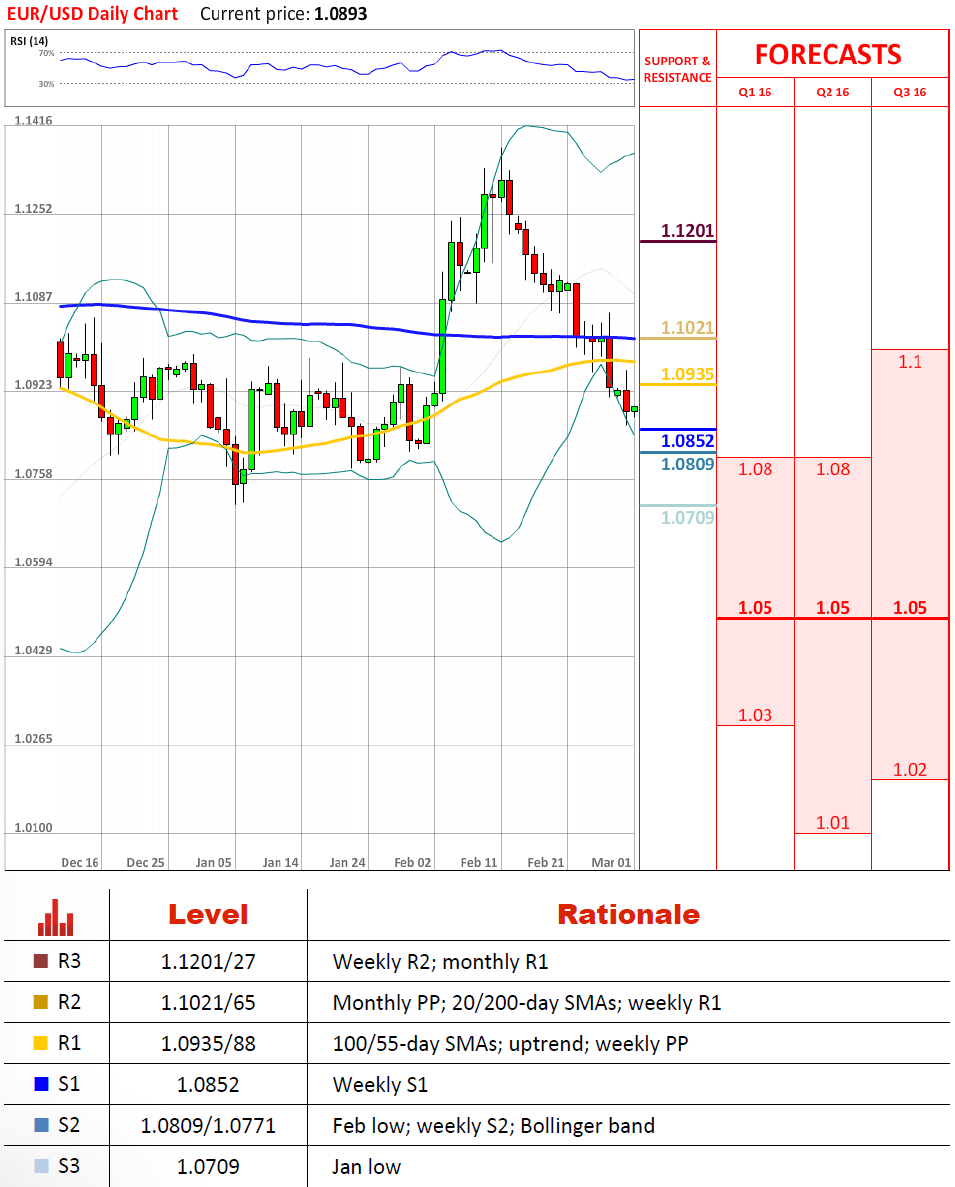This screenshot has height=1187, width=955.
Task: Click the Jan 05 date axis label
Action: point(213,862)
